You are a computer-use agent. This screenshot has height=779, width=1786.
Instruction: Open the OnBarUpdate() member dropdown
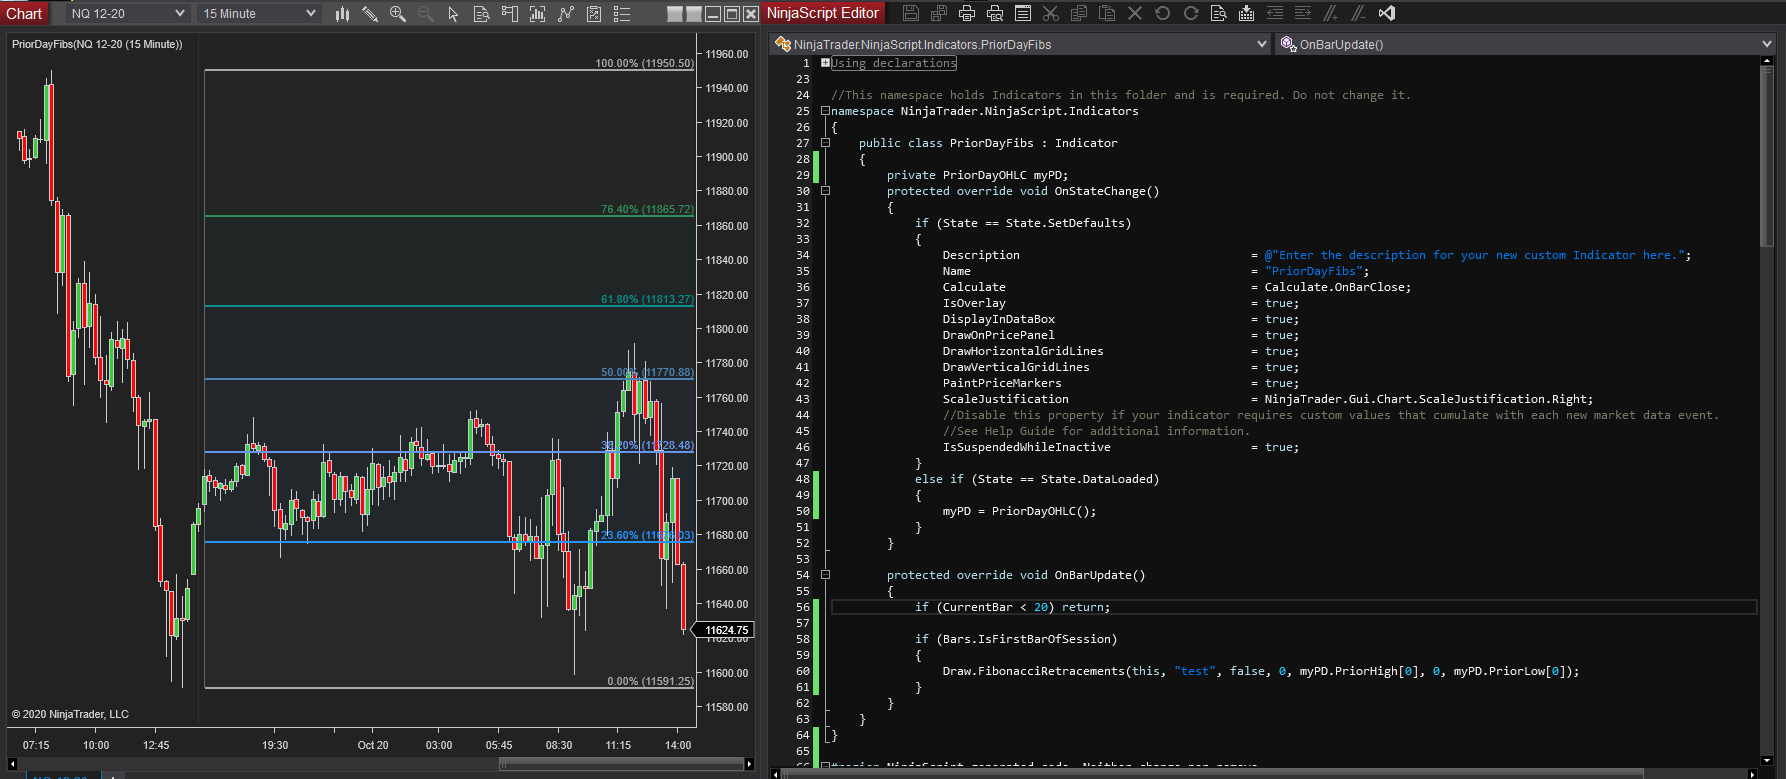tap(1525, 44)
